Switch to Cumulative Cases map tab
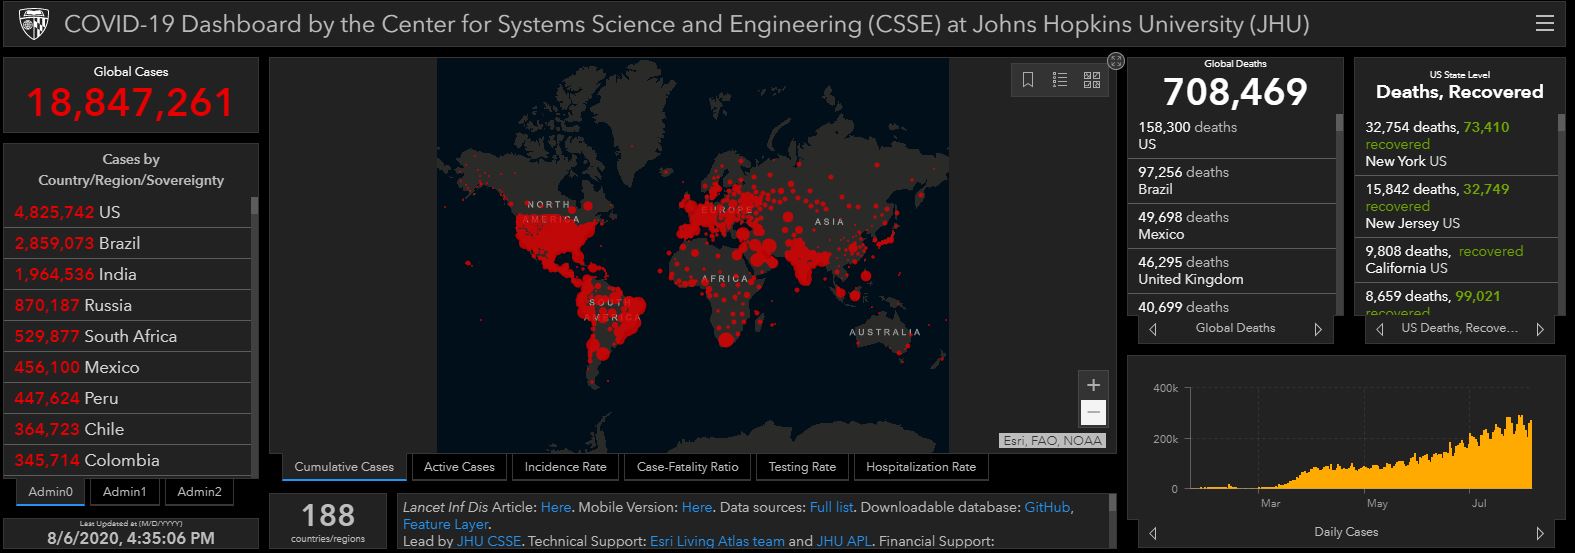1575x553 pixels. click(344, 467)
